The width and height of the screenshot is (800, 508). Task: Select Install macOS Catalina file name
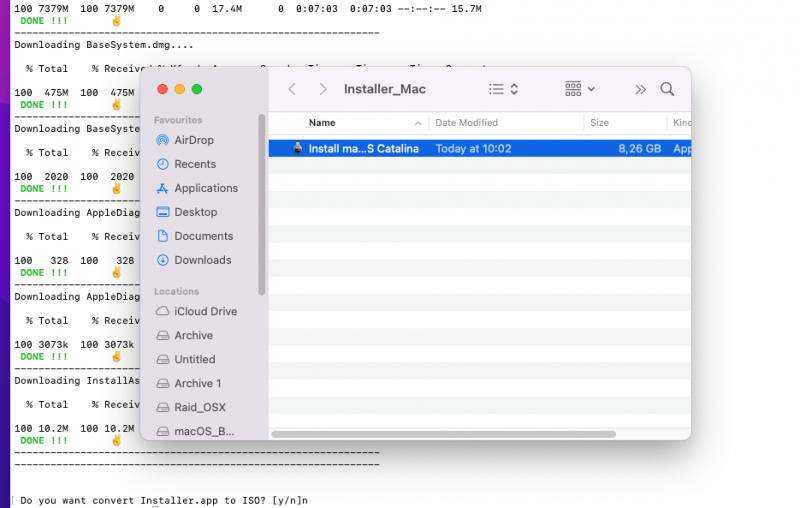363,149
